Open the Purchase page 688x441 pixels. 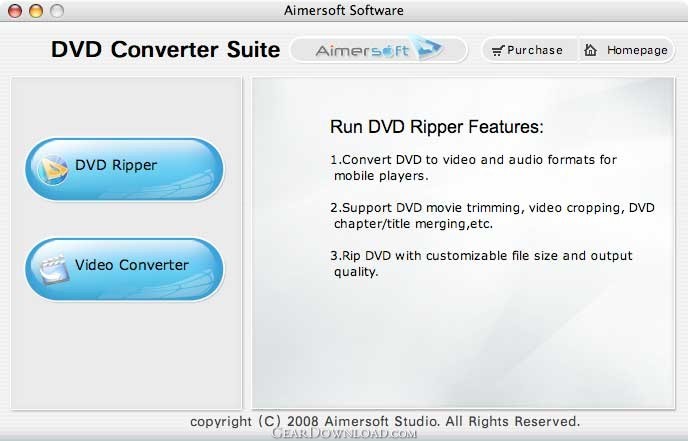[x=530, y=50]
